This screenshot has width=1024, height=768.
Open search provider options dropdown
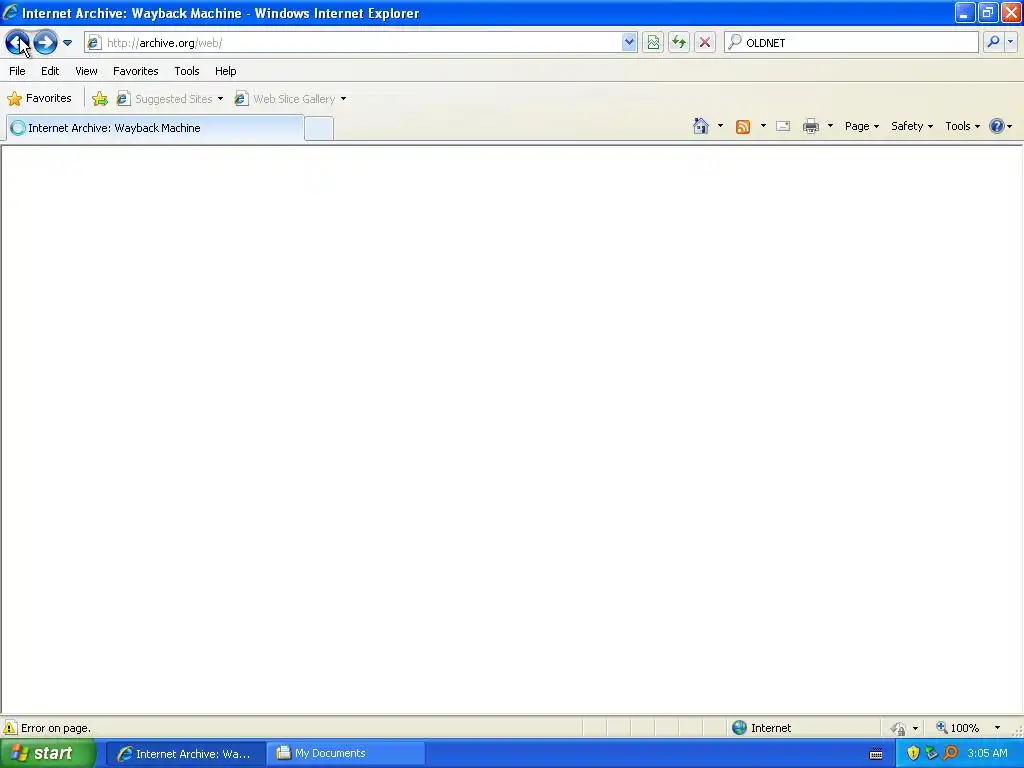1010,42
